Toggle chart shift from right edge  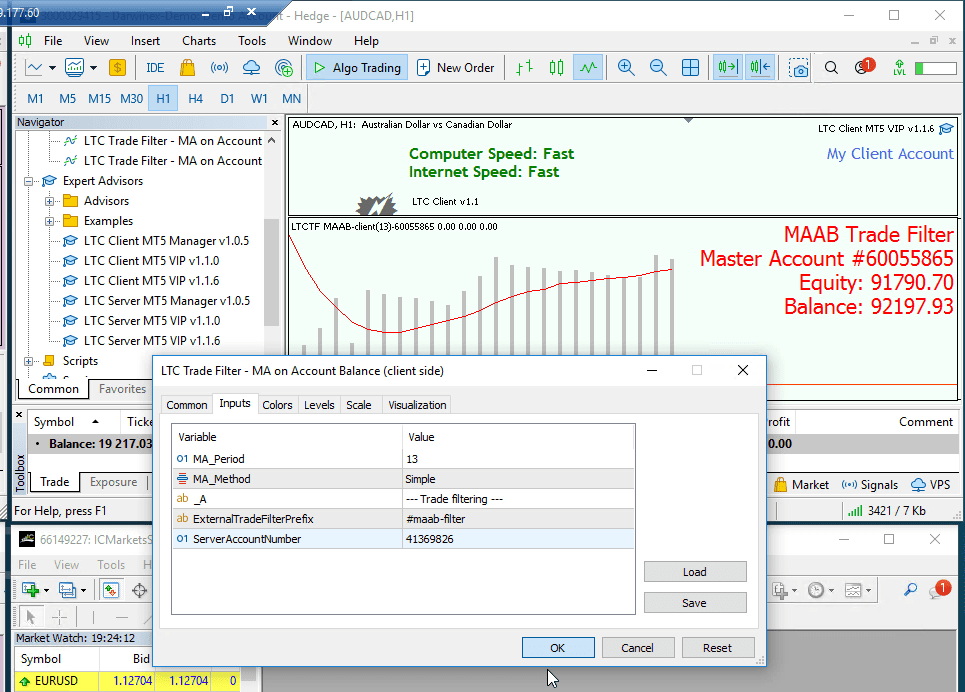pos(760,68)
